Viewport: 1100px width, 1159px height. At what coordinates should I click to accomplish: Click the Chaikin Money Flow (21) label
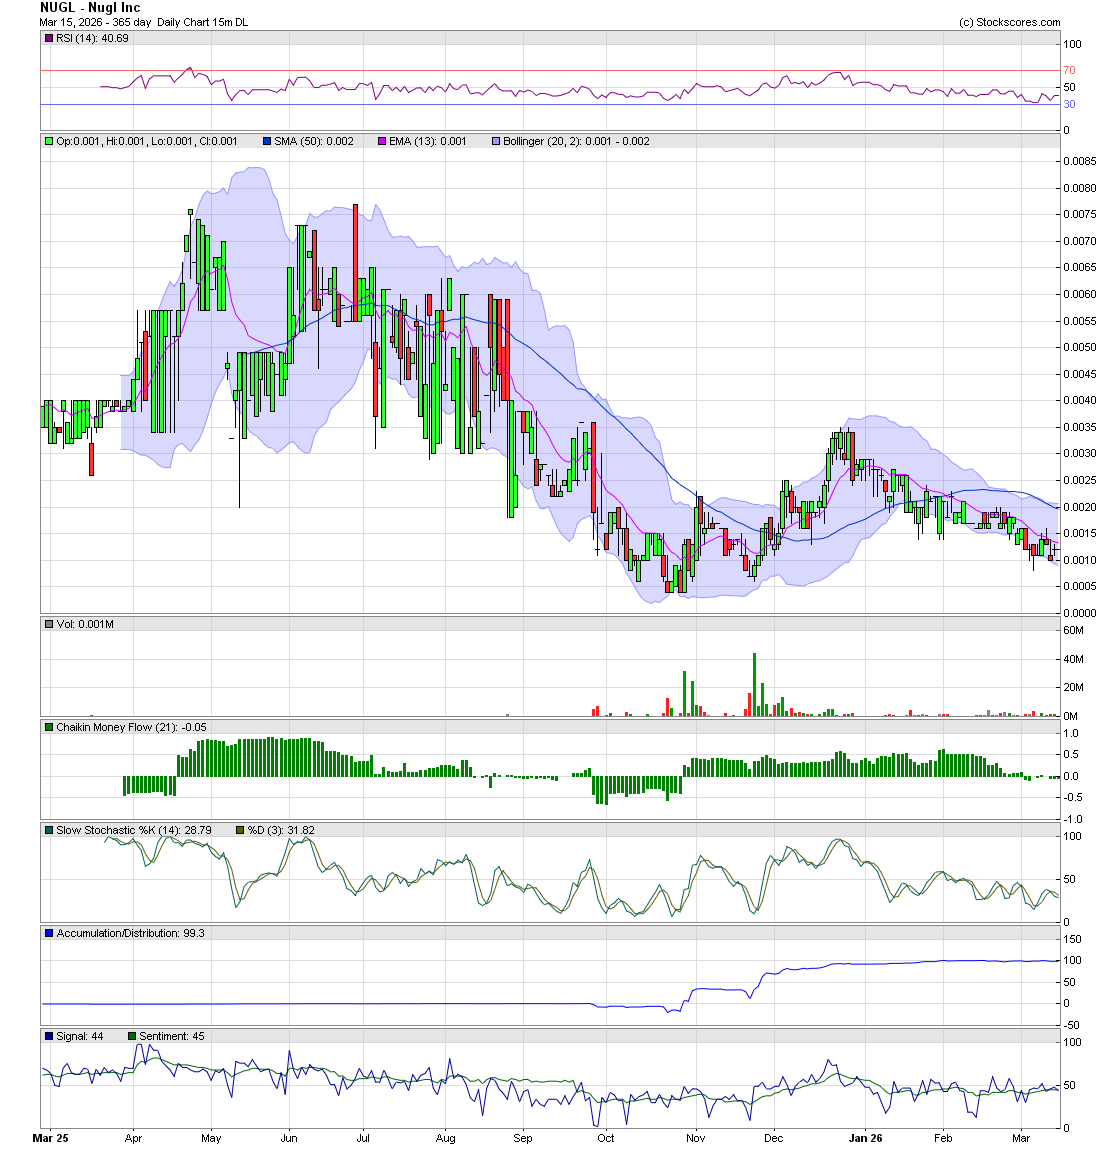132,727
